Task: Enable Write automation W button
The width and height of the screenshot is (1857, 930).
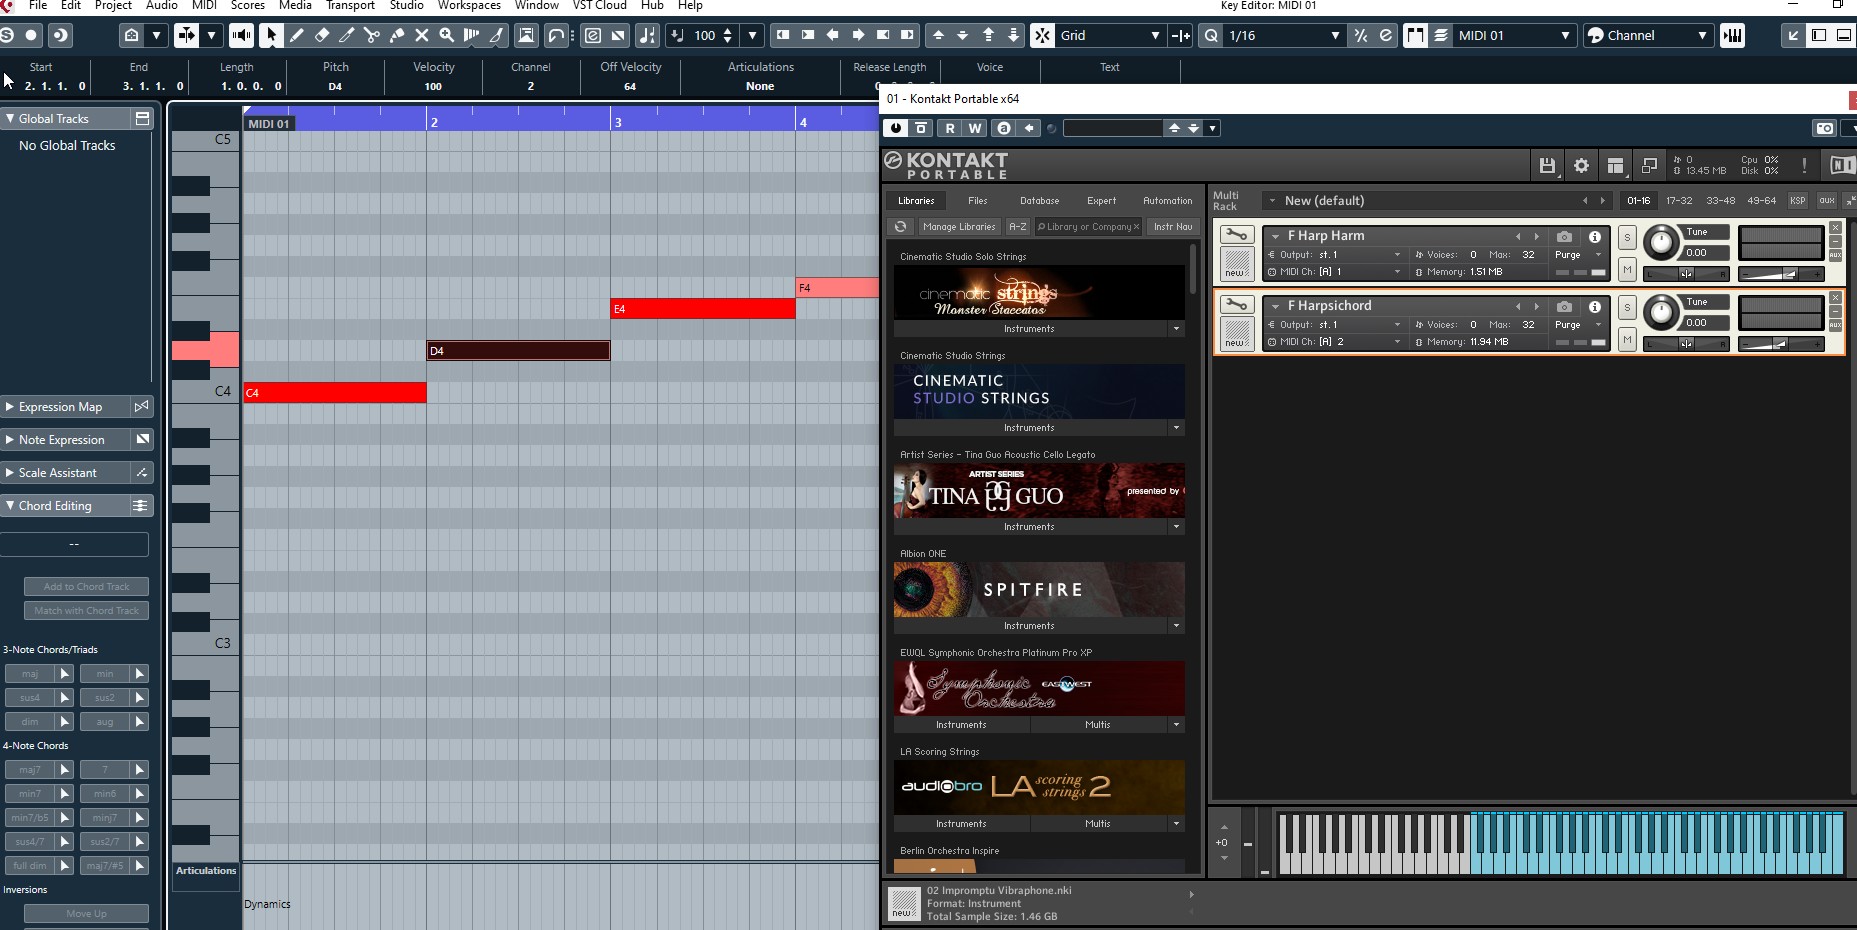Action: click(975, 128)
